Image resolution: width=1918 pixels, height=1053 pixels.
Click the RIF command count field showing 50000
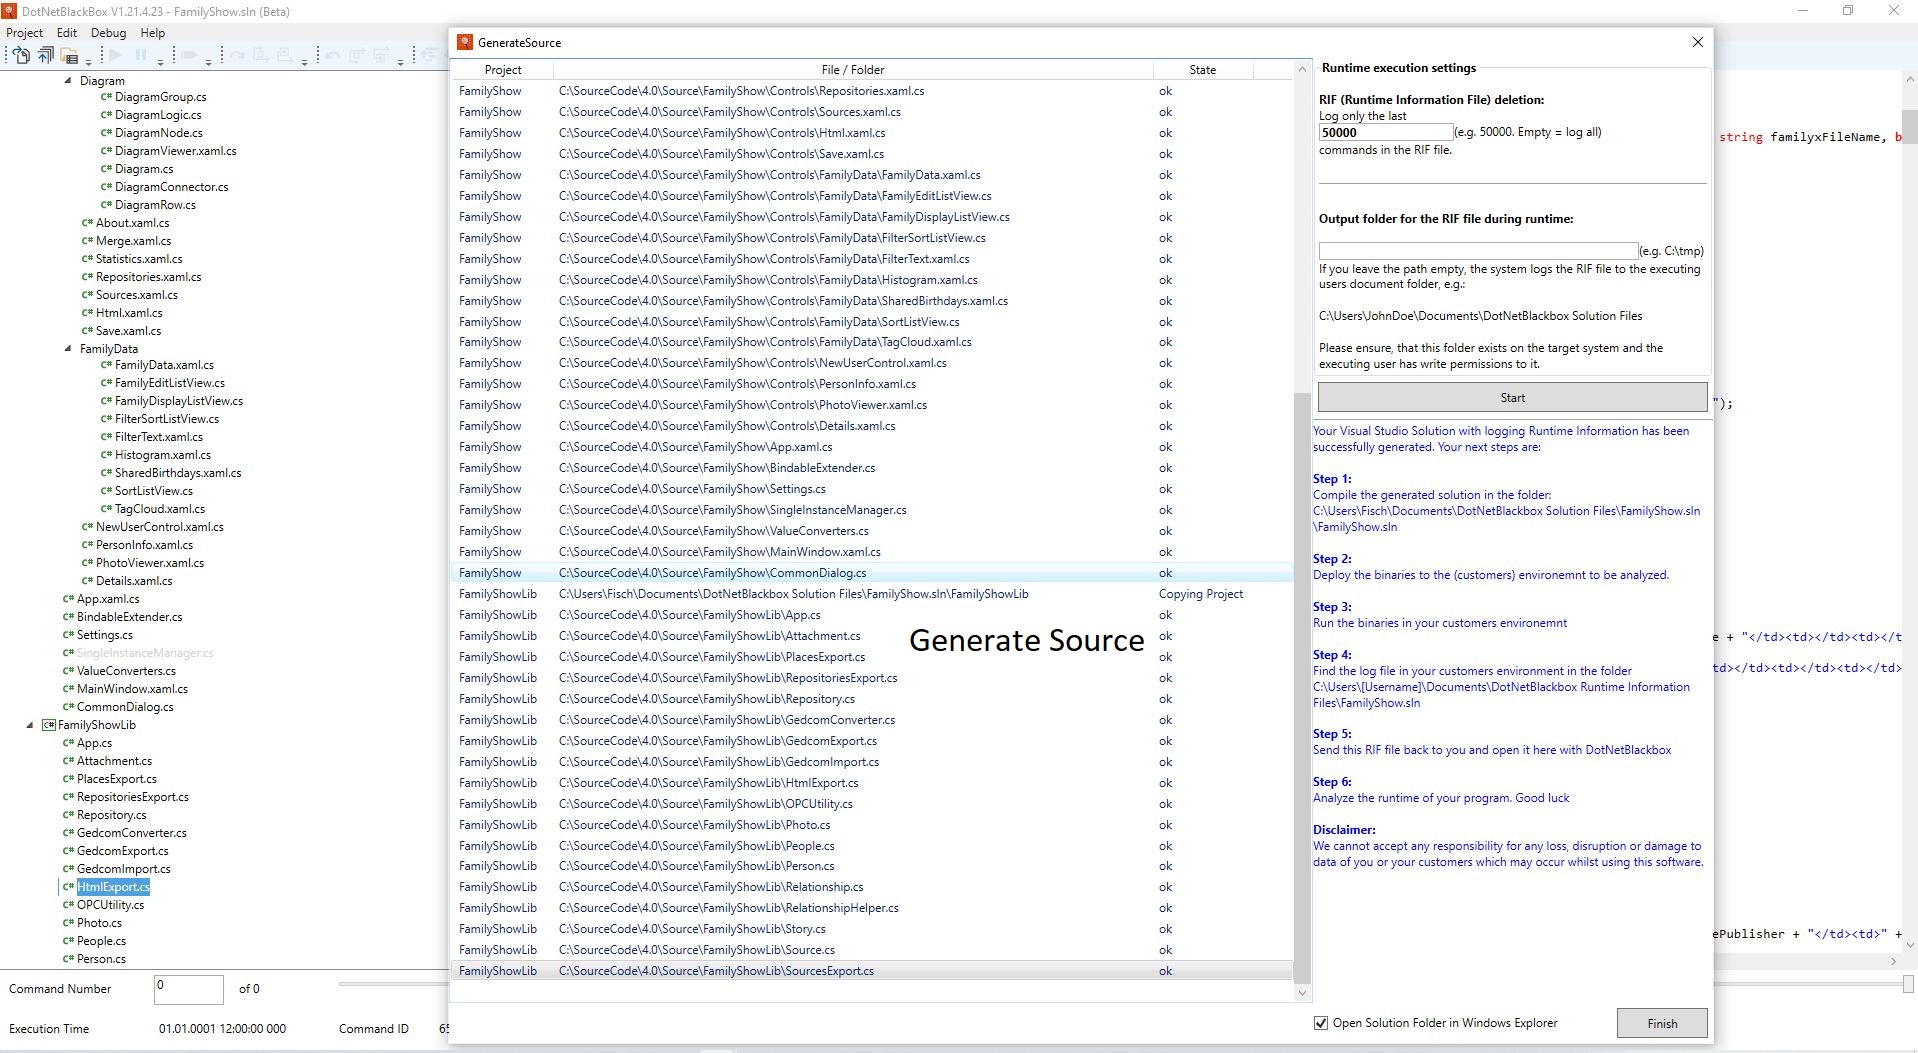tap(1385, 132)
